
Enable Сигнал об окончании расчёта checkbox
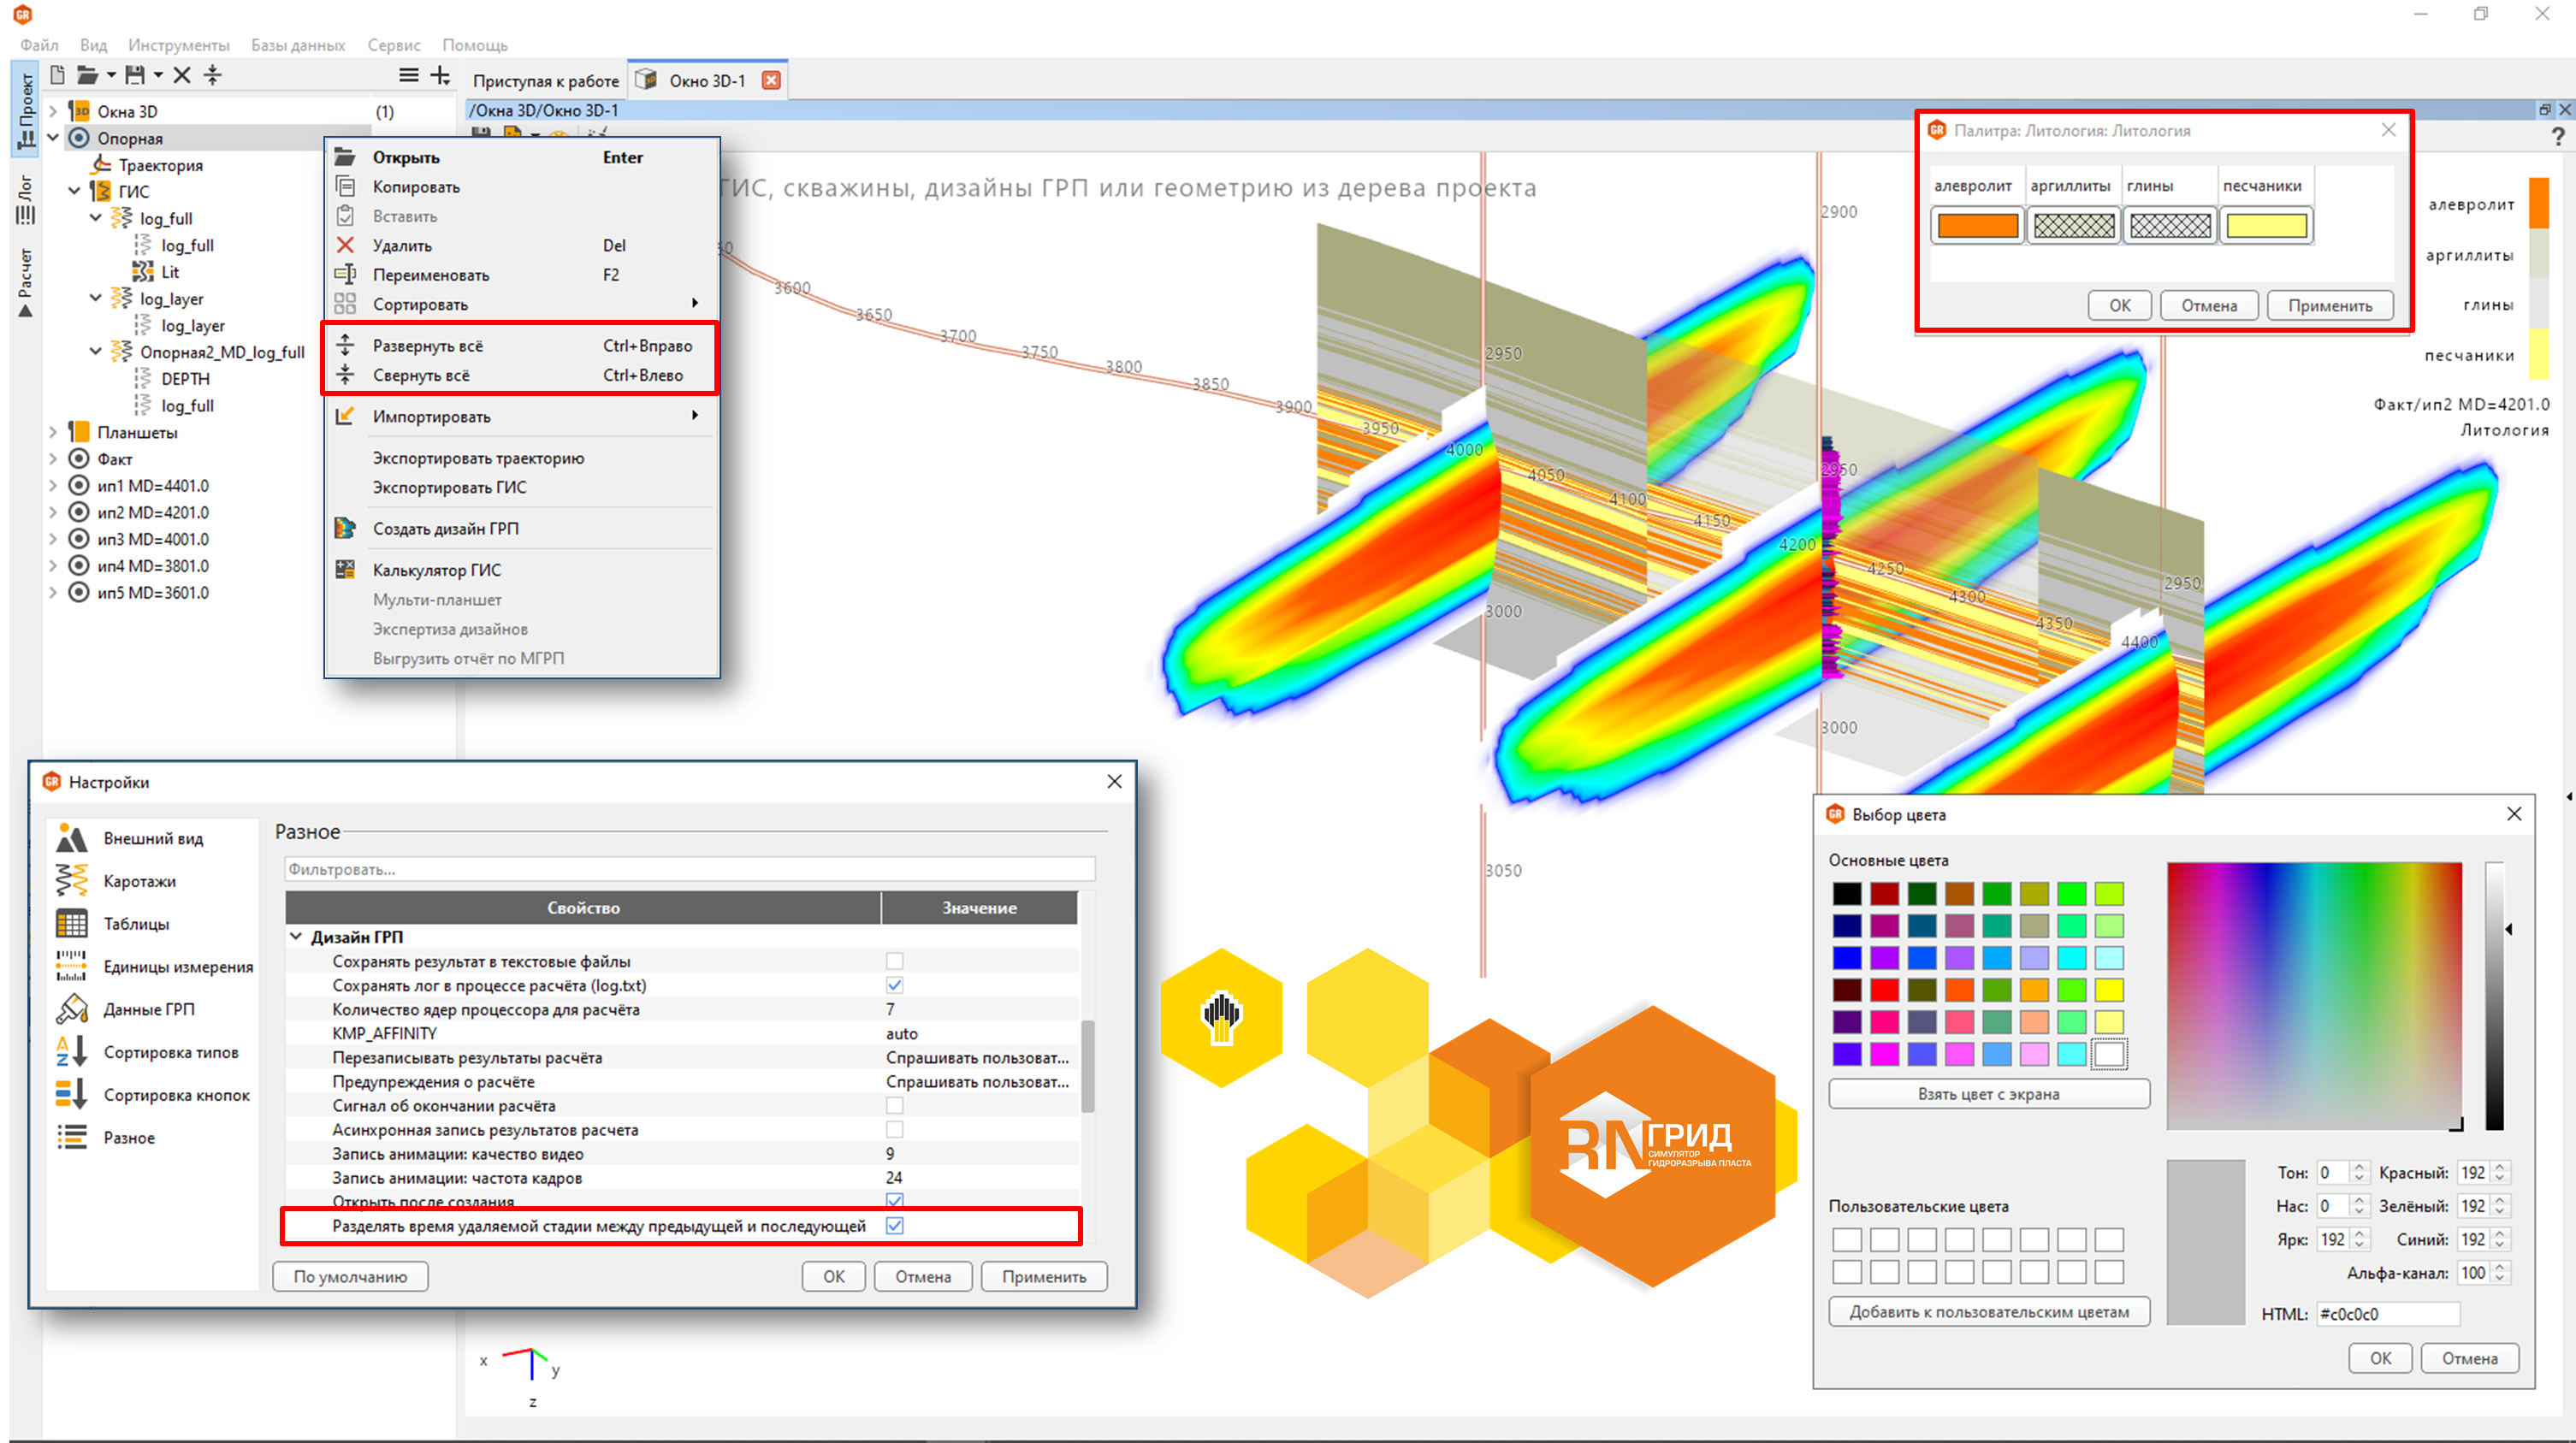[x=894, y=1105]
